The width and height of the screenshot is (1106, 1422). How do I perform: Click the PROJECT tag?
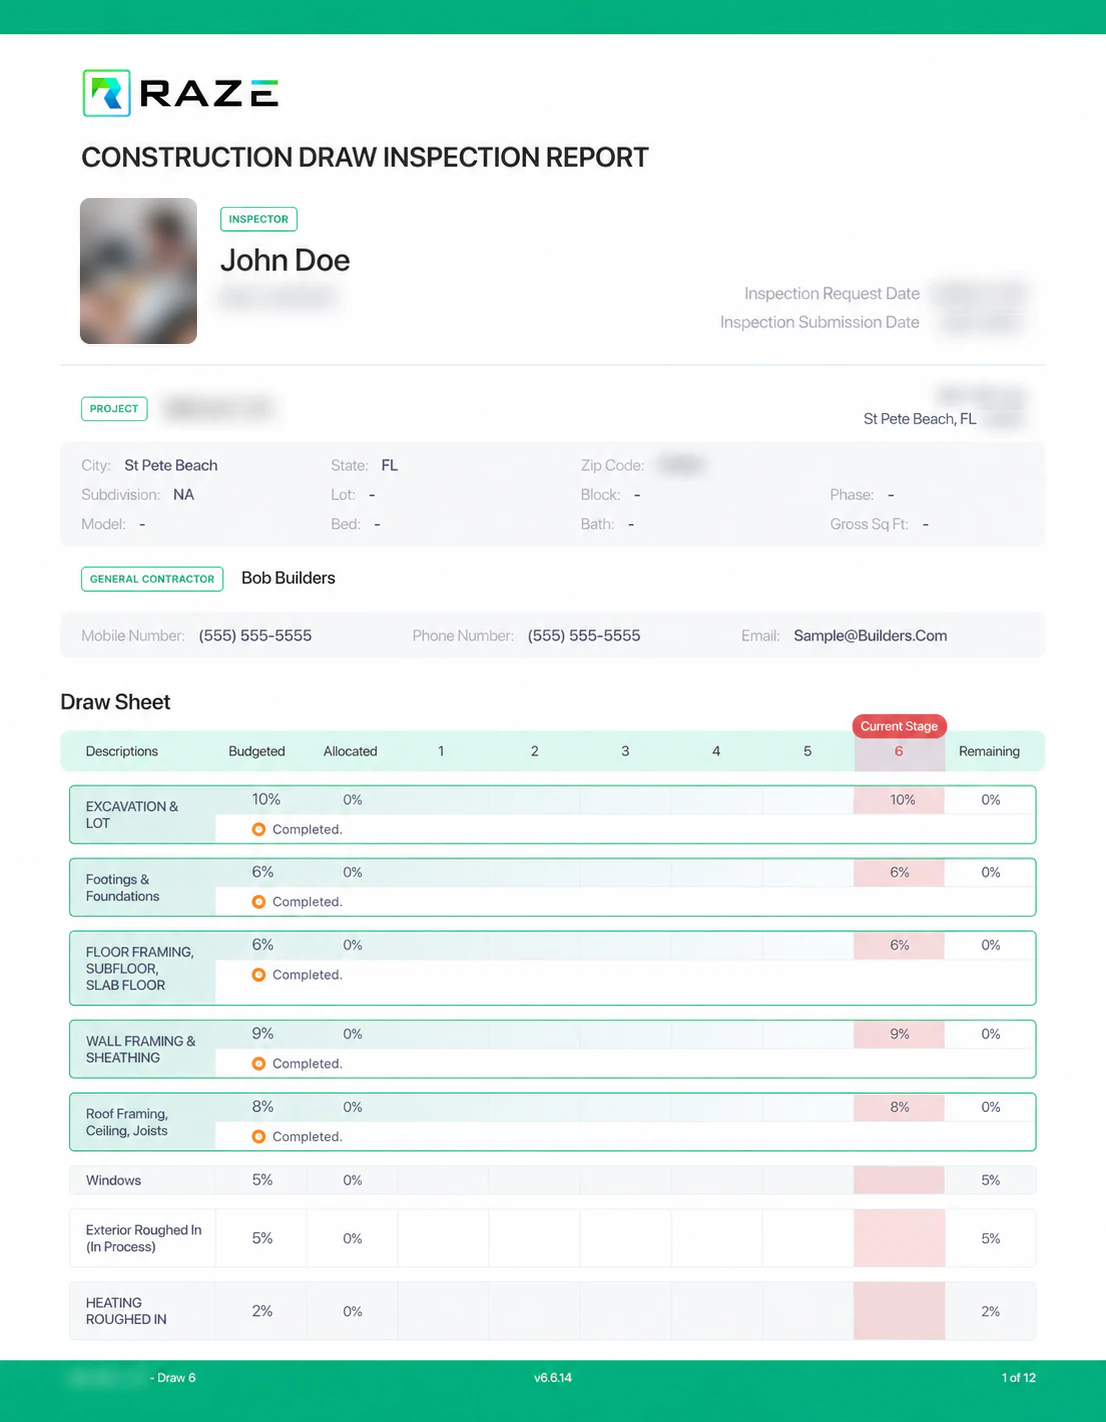[114, 409]
